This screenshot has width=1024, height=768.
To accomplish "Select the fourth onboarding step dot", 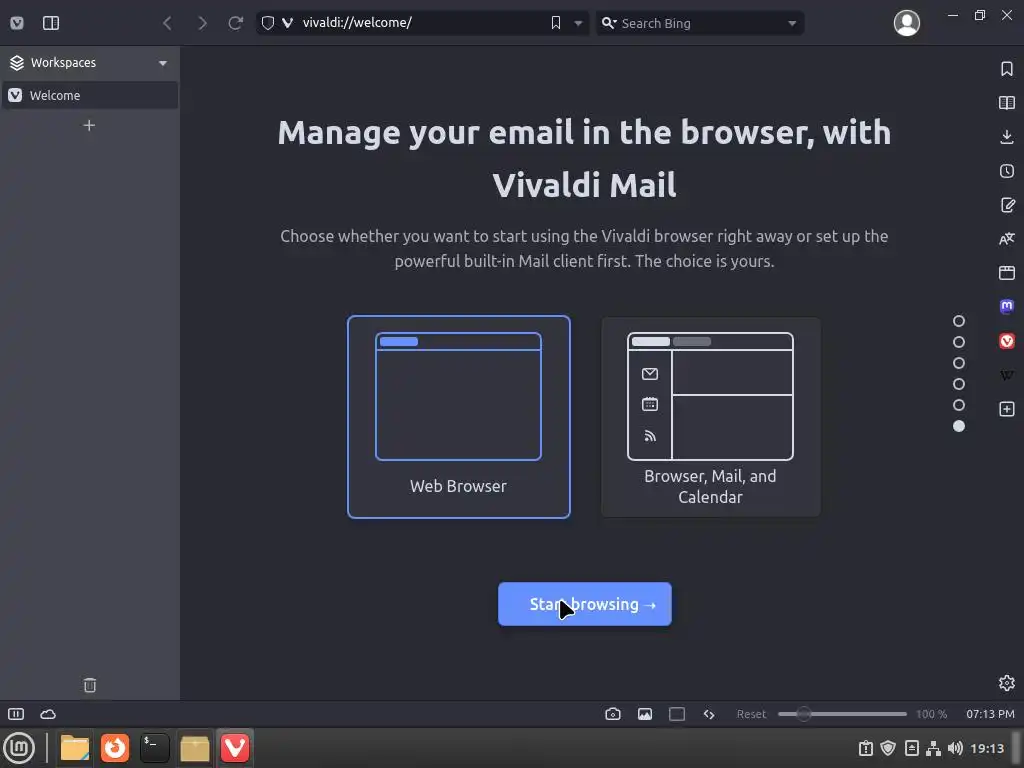I will click(x=959, y=383).
